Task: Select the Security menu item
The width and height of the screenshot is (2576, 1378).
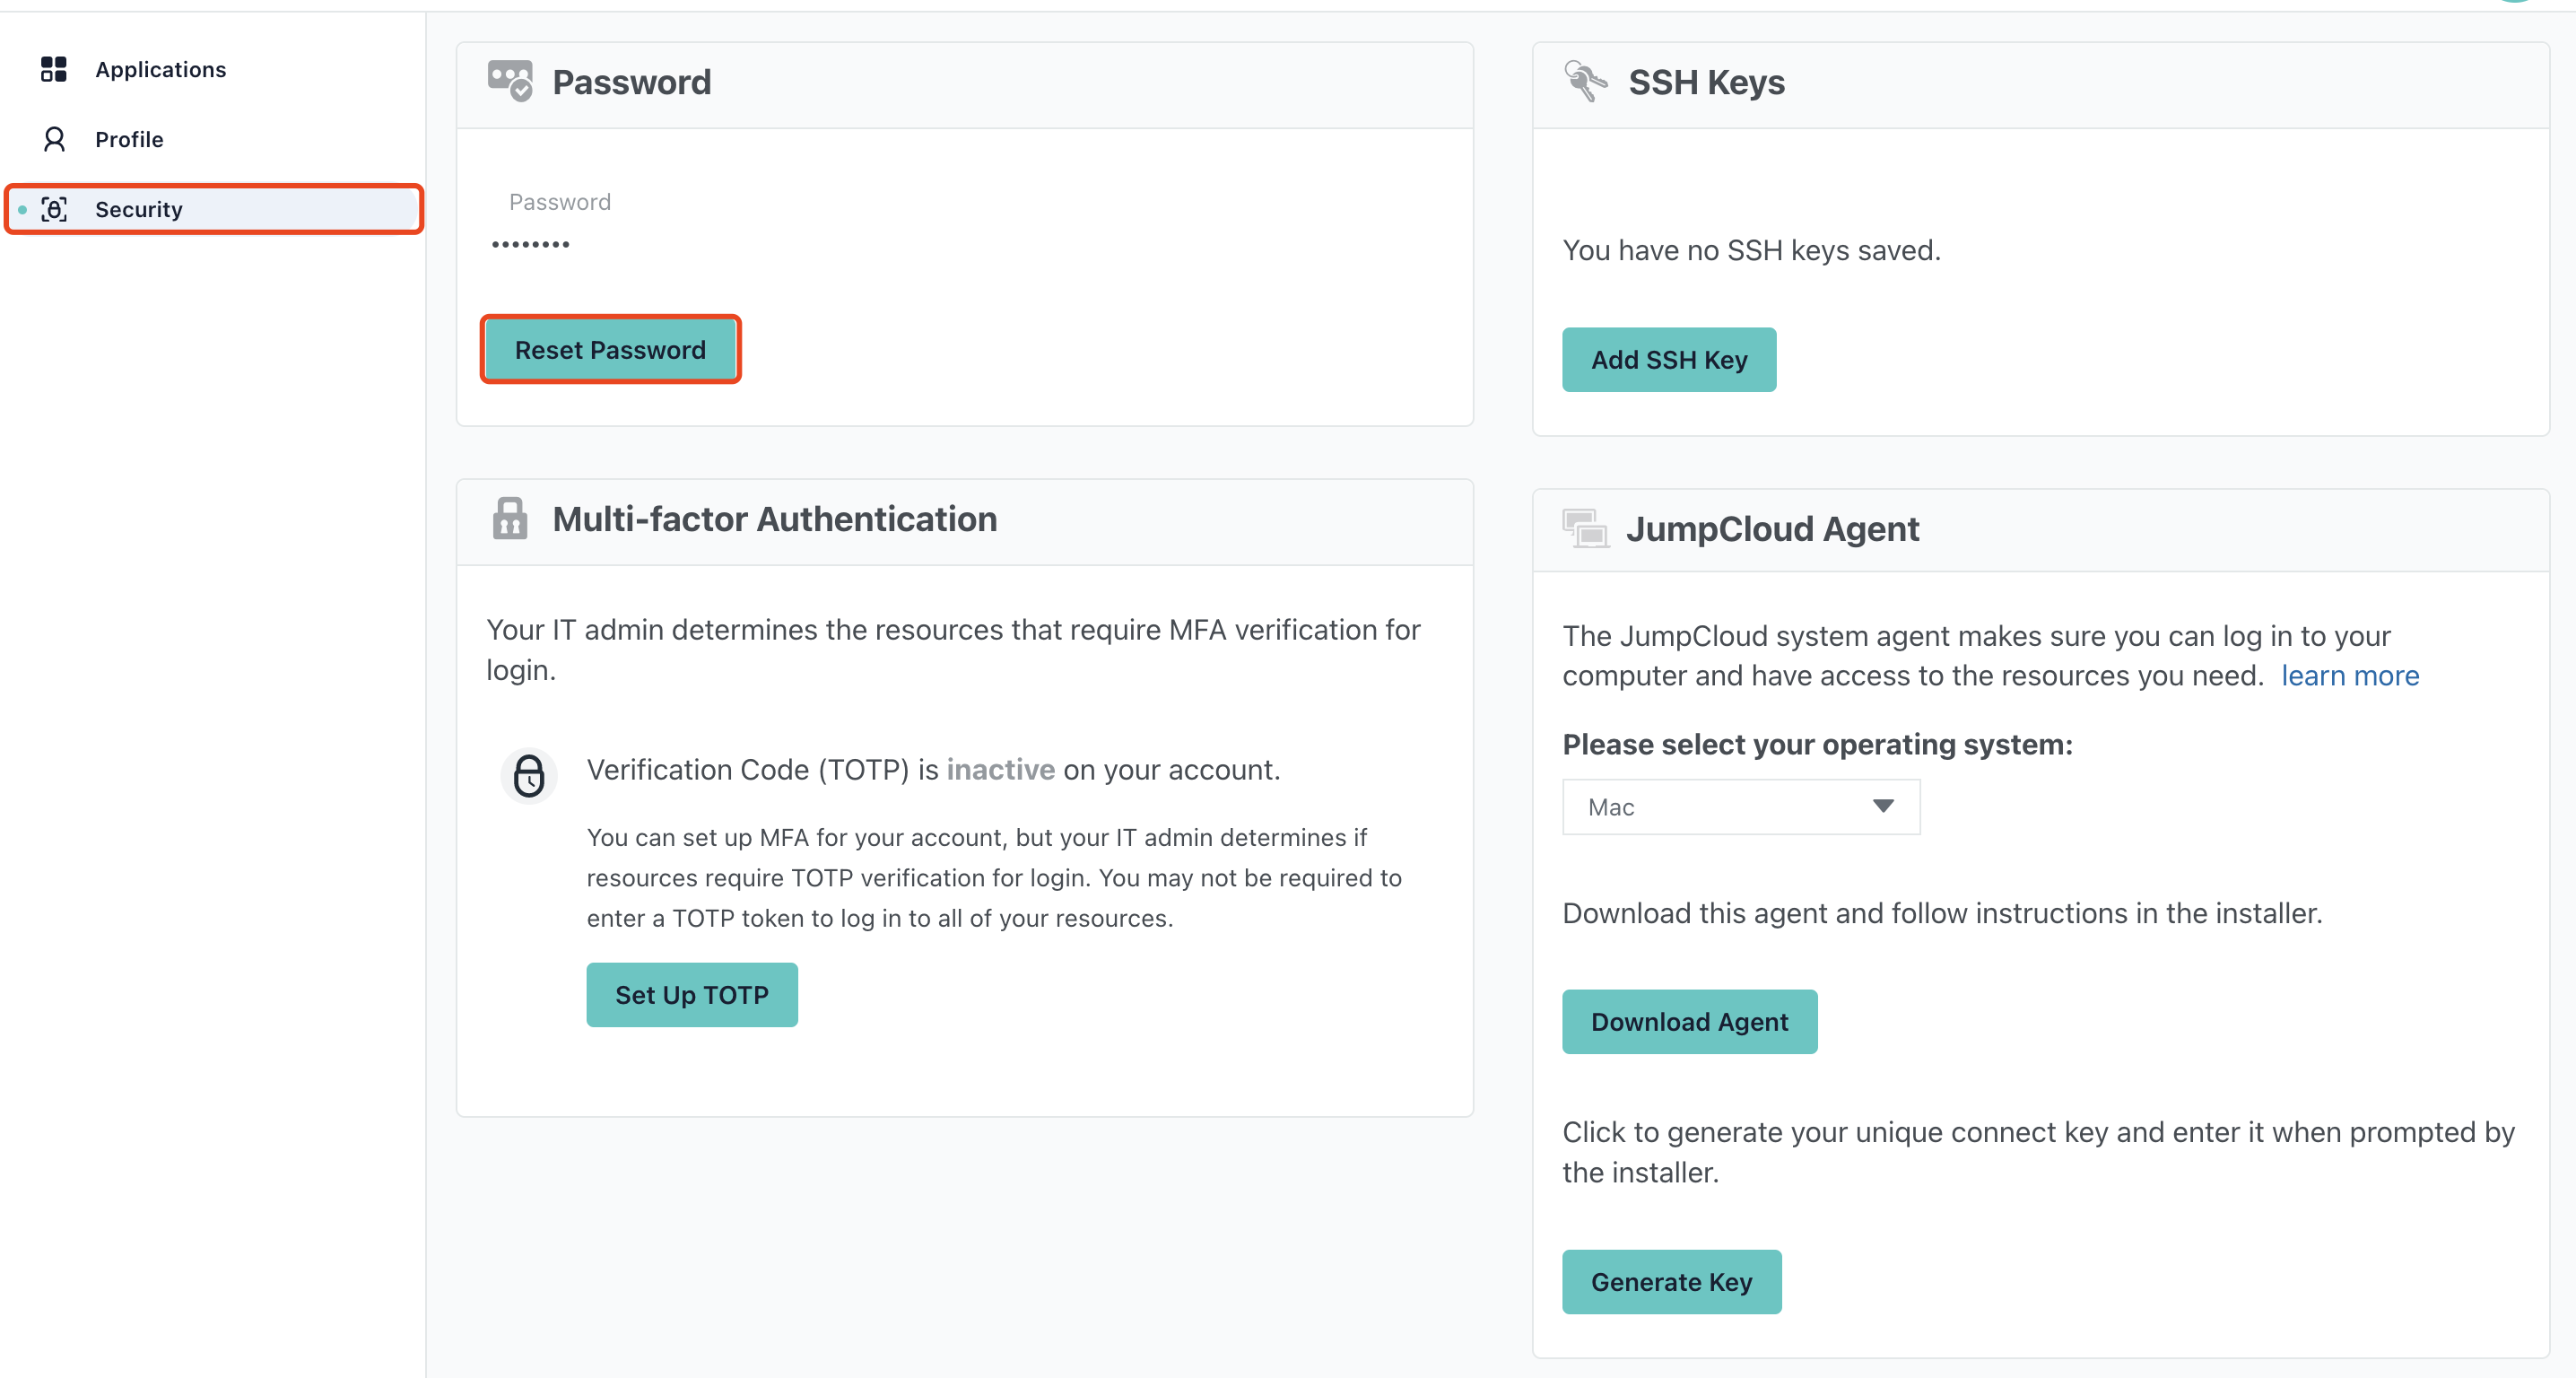Action: 214,209
